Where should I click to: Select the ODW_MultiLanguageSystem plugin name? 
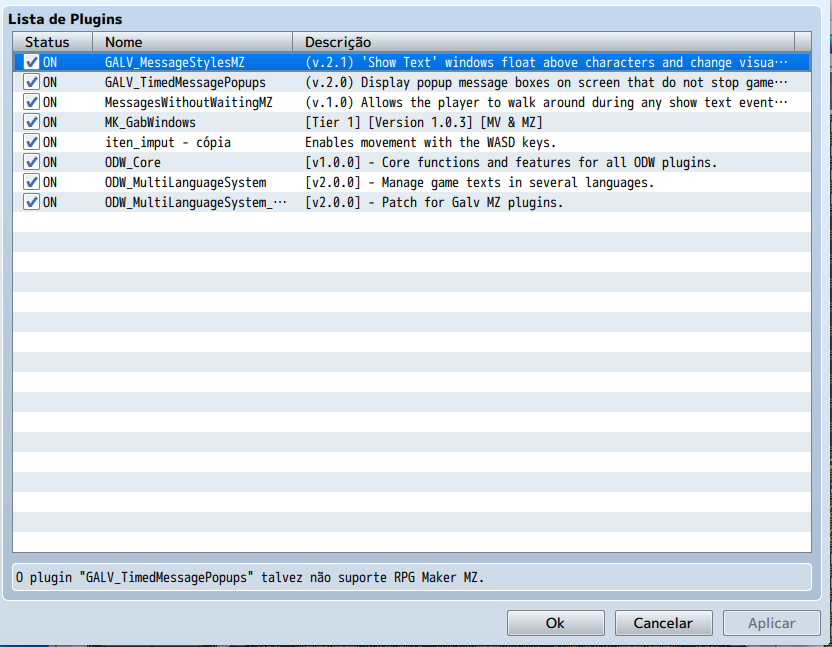pos(185,183)
